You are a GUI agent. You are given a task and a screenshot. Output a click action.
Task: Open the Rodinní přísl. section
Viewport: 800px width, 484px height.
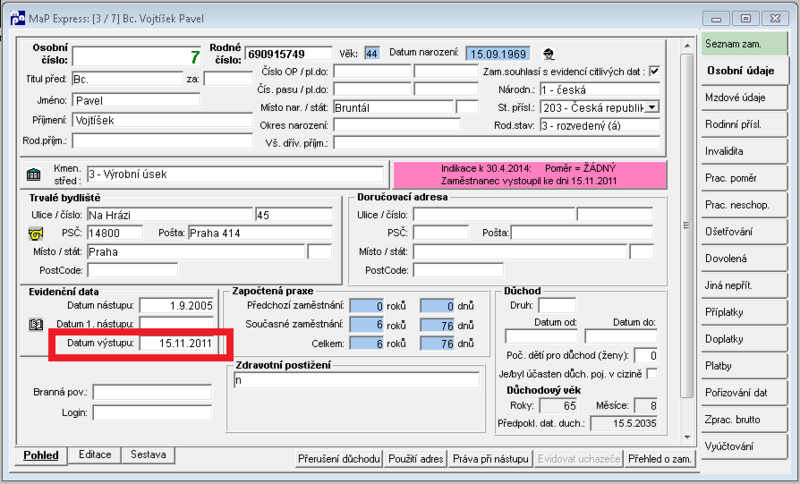[x=744, y=124]
